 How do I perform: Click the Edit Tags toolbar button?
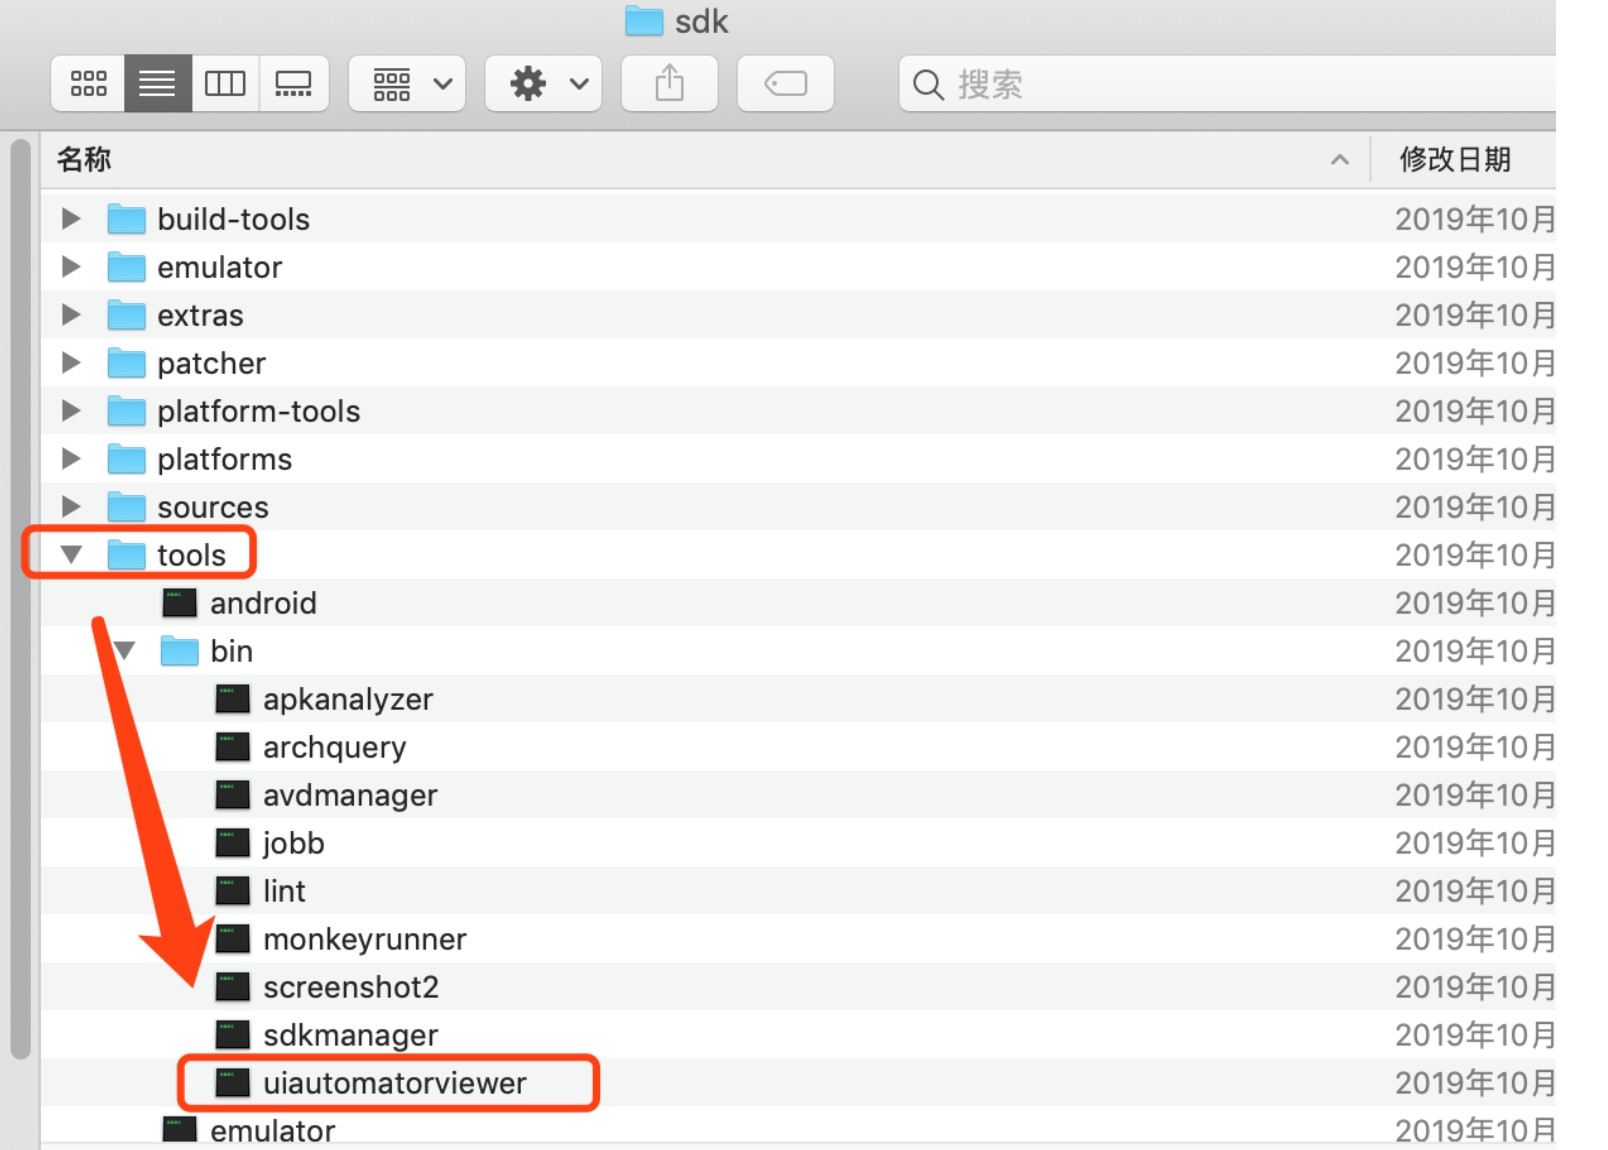(785, 84)
